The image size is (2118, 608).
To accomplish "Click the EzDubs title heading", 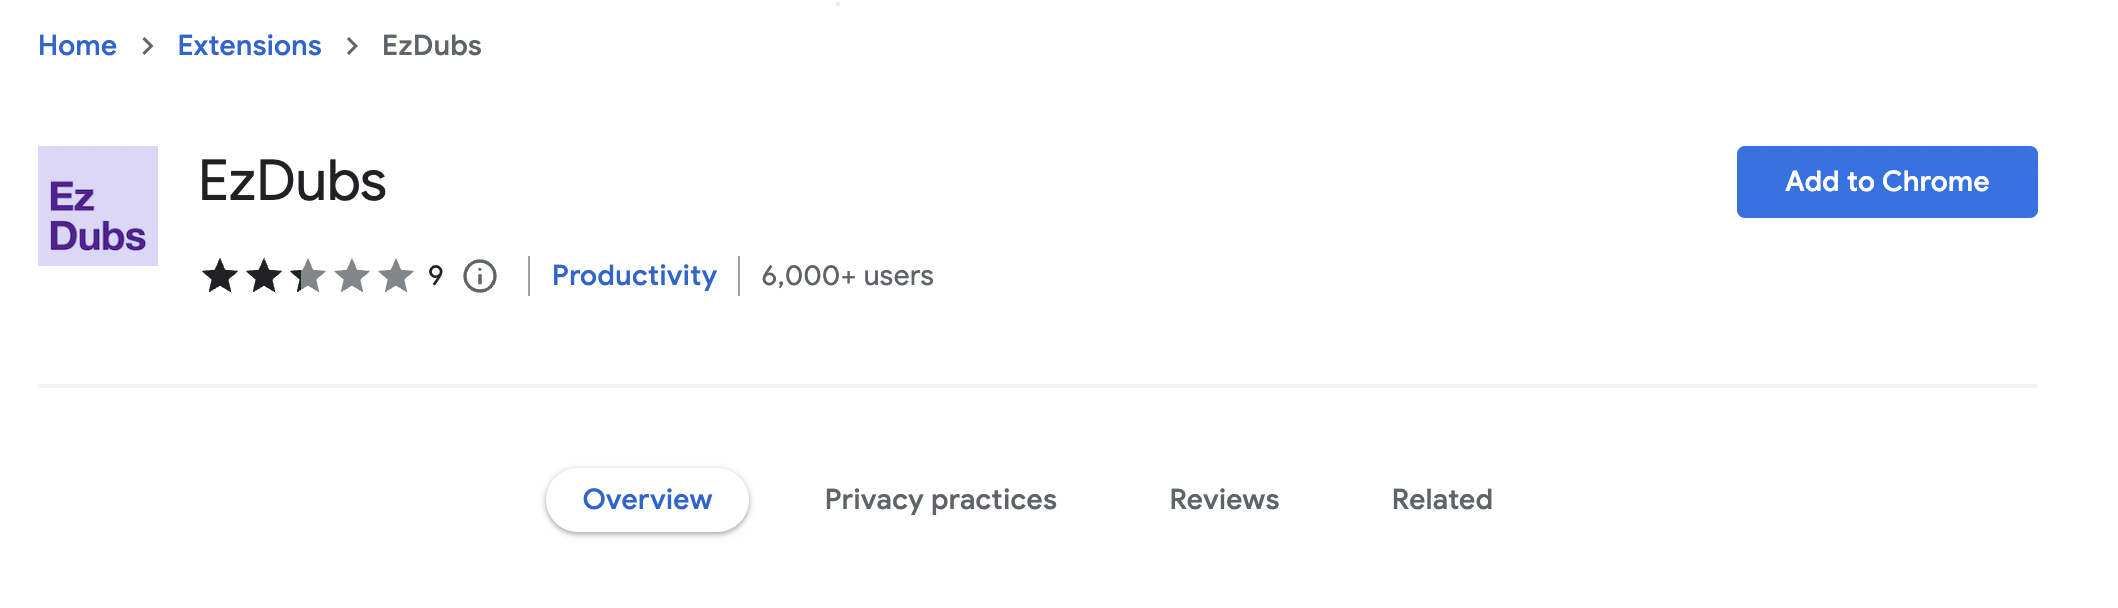I will coord(292,181).
